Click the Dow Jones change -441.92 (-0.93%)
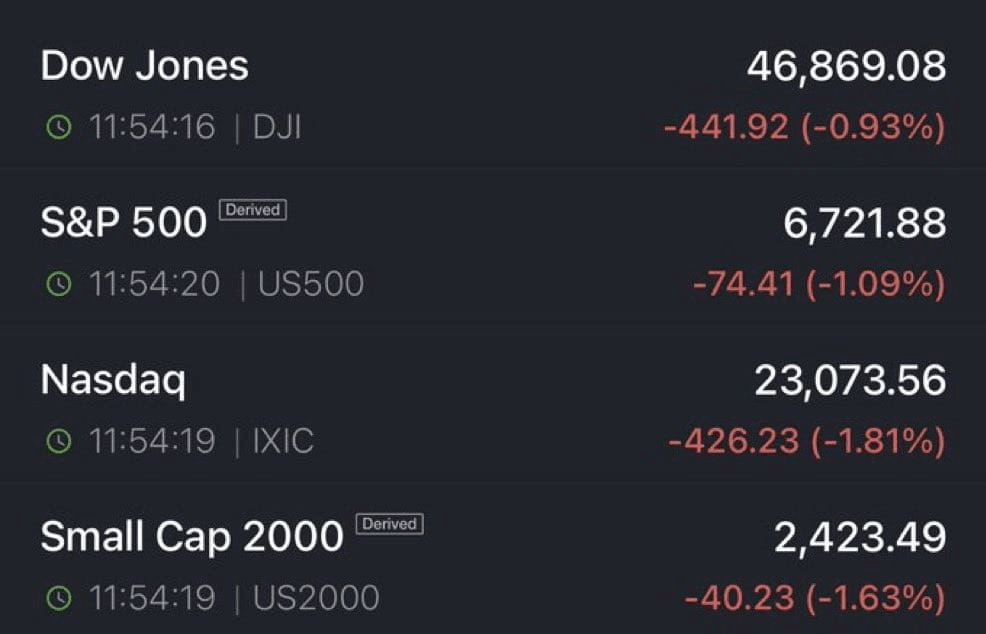Screen dimensions: 986x634 (x=804, y=128)
